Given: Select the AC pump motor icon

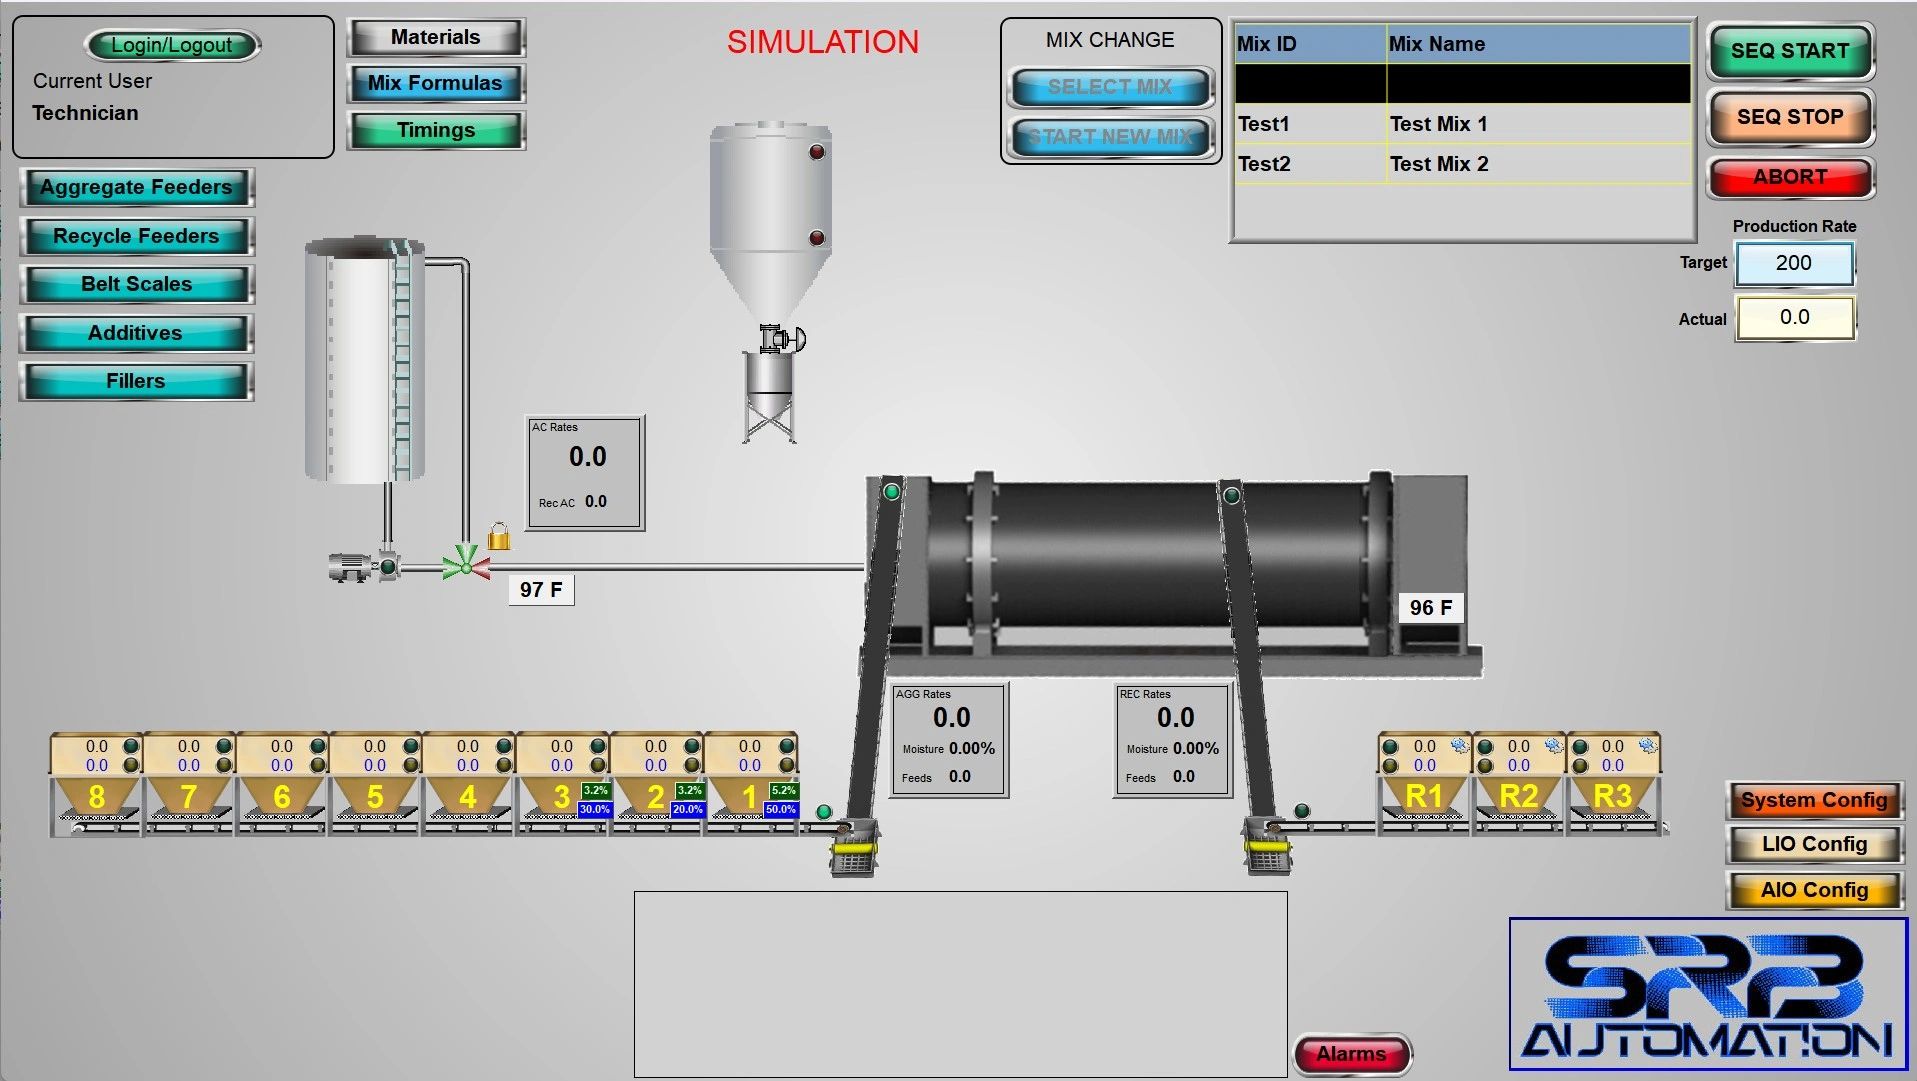Looking at the screenshot, I should coord(349,568).
